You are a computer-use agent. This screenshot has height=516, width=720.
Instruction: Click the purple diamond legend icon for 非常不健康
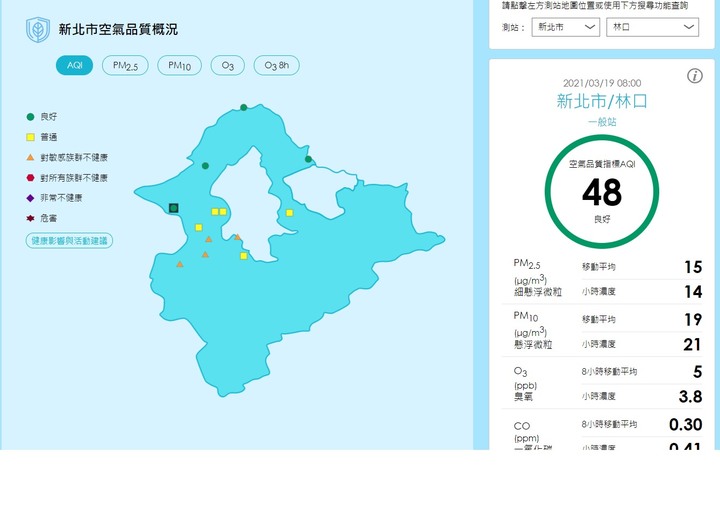click(30, 198)
